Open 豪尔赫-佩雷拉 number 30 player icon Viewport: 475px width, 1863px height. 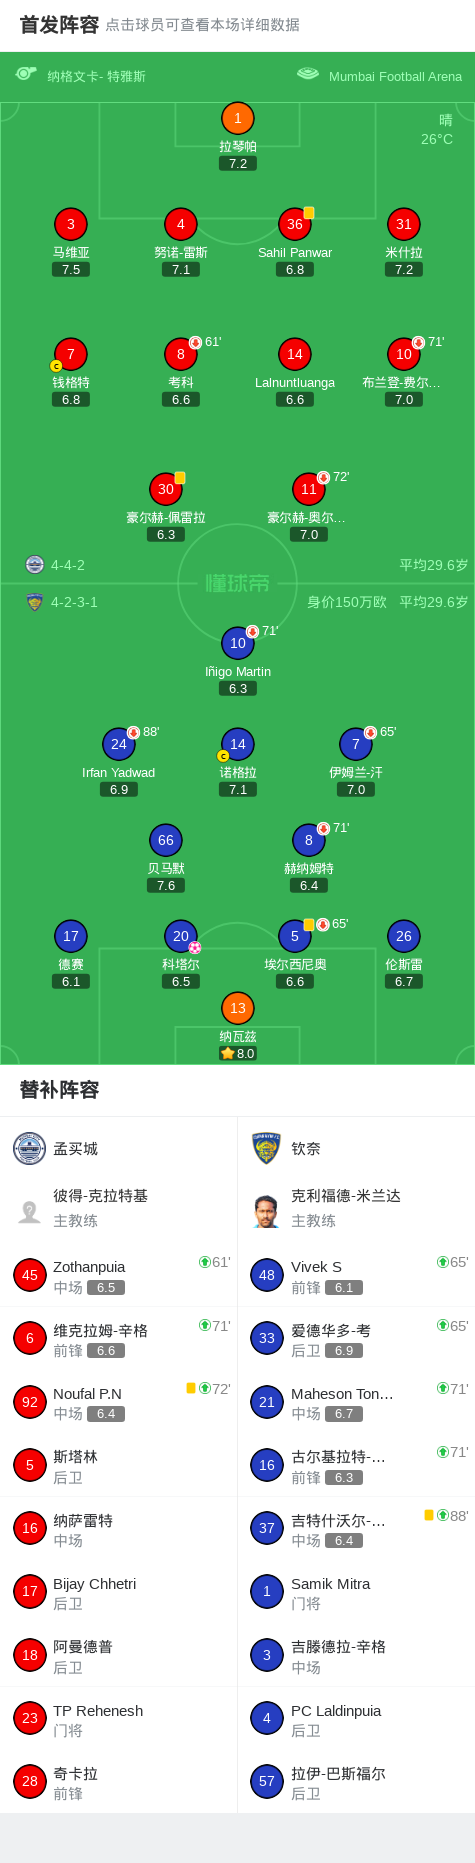pyautogui.click(x=166, y=489)
